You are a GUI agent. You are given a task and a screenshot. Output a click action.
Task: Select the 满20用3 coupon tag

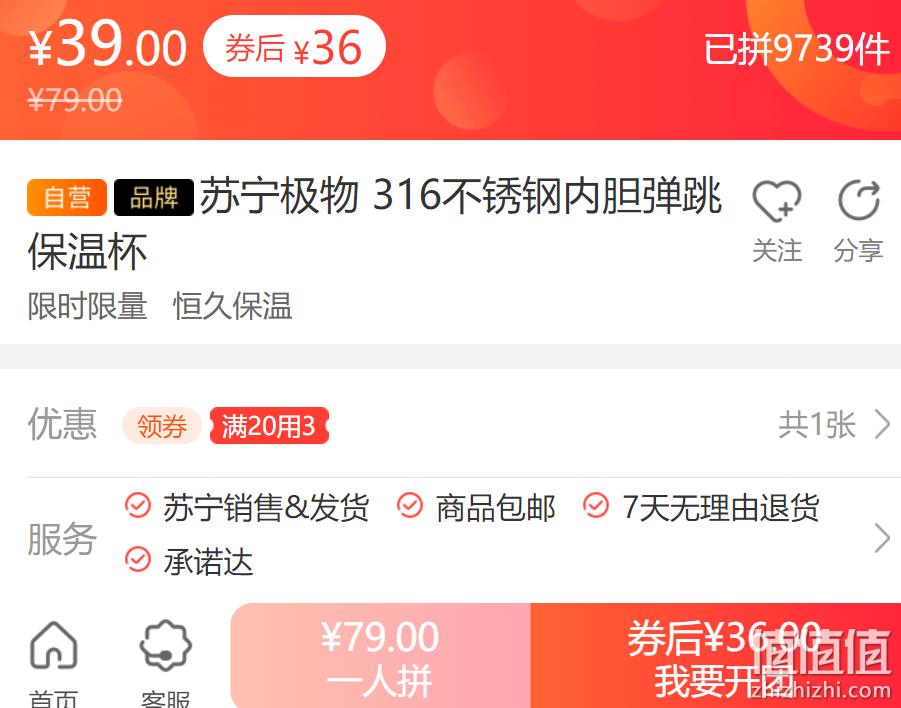(269, 426)
